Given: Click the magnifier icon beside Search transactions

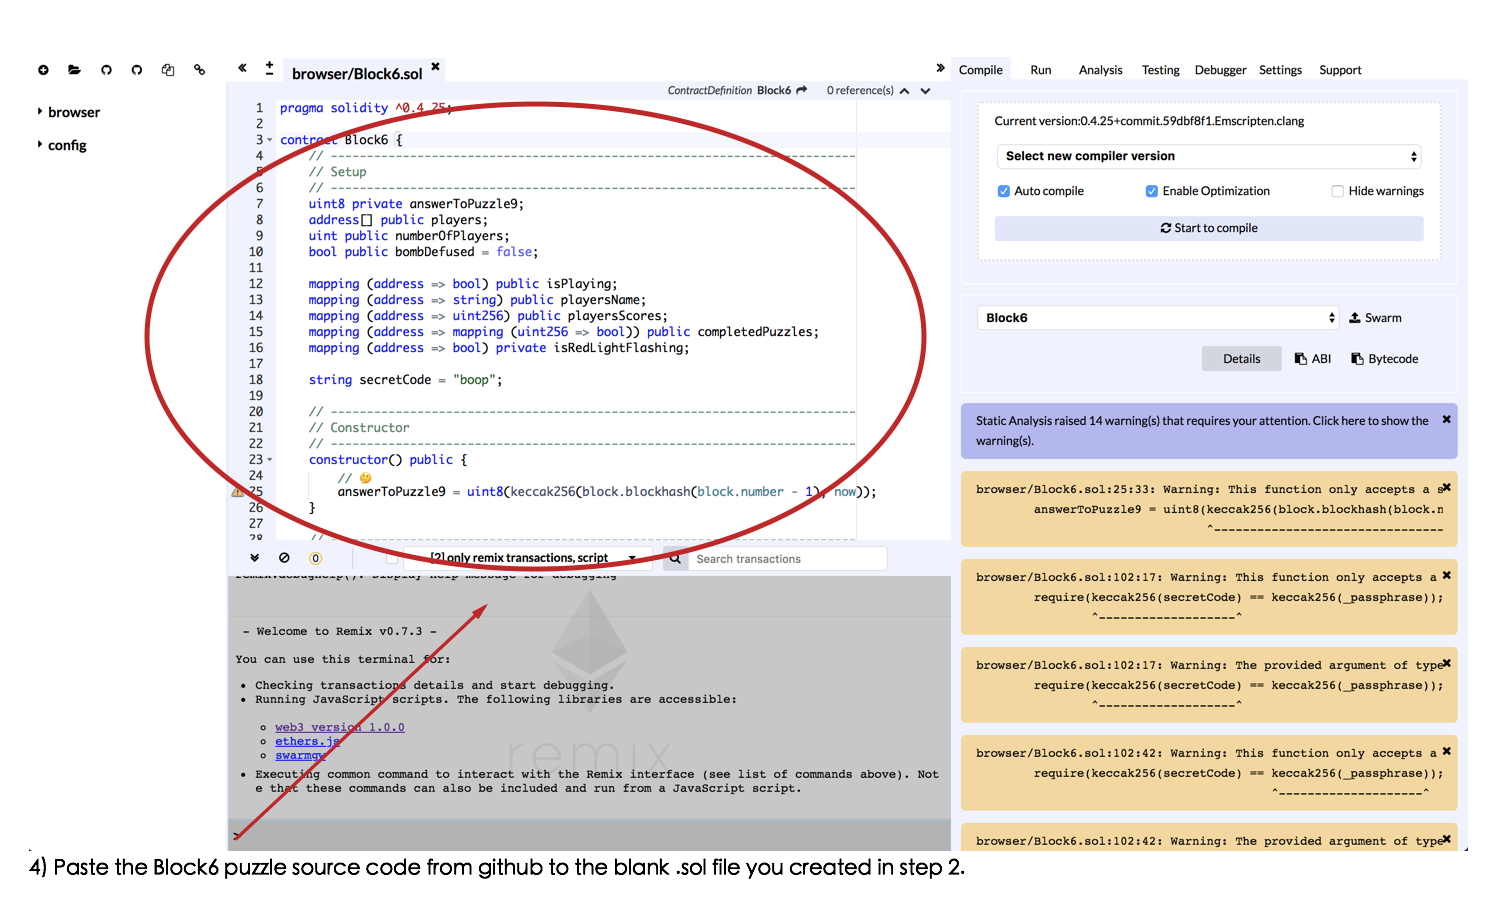Looking at the screenshot, I should [x=675, y=559].
